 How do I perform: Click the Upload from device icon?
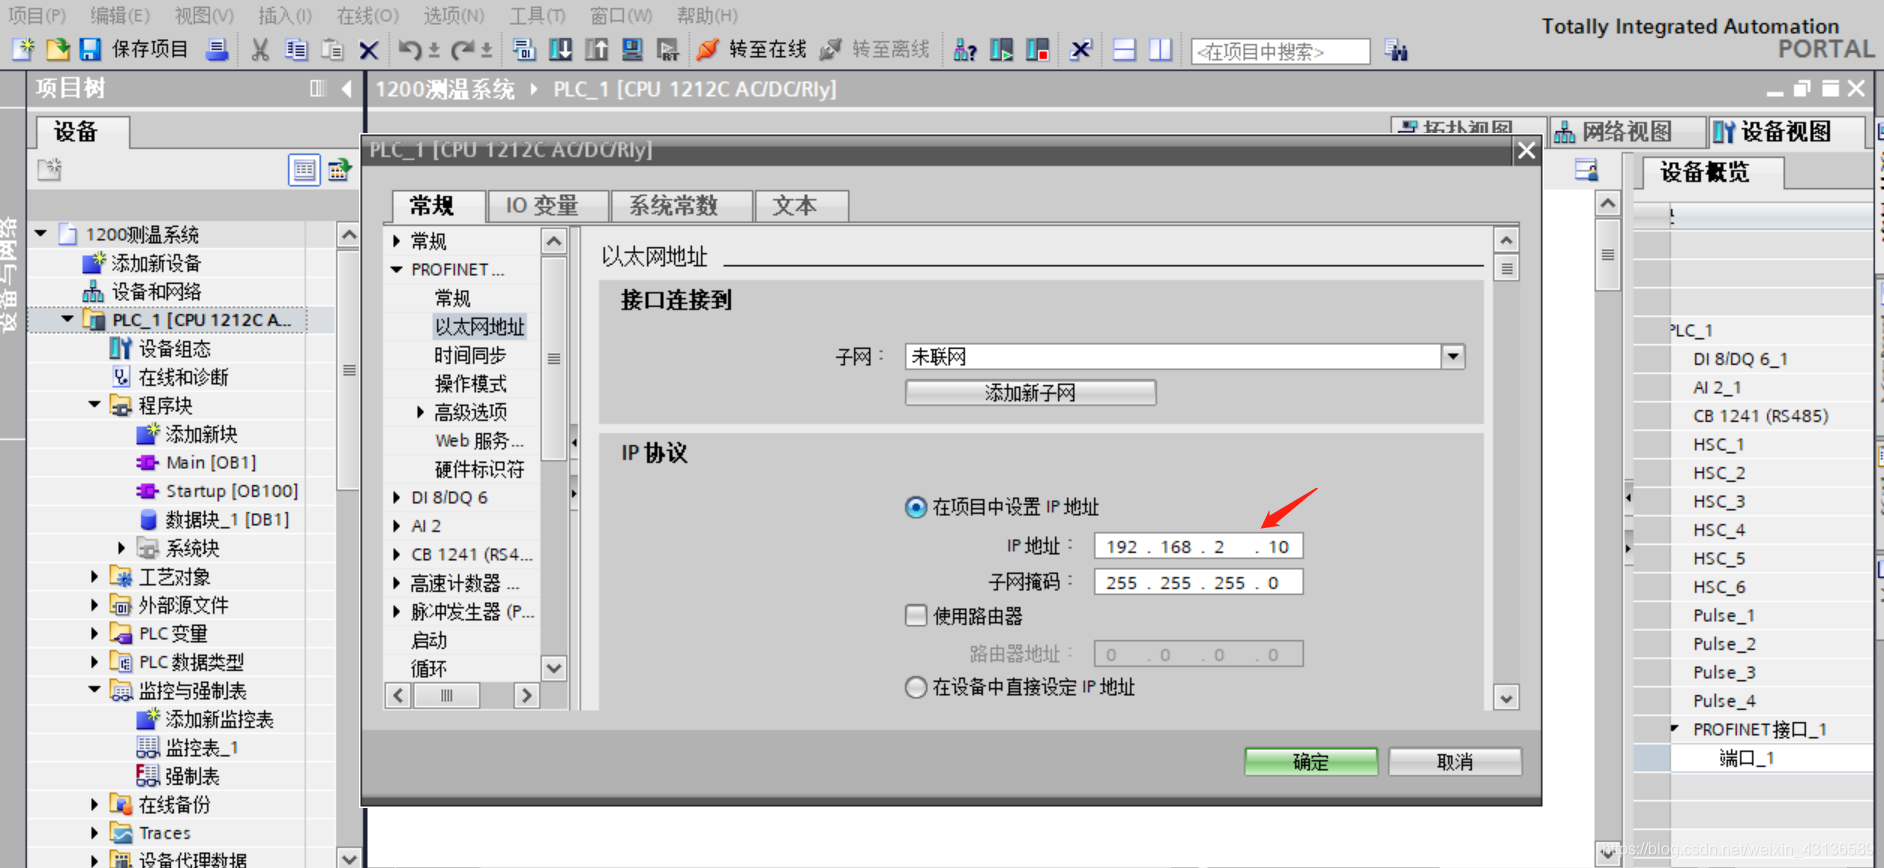[x=596, y=49]
